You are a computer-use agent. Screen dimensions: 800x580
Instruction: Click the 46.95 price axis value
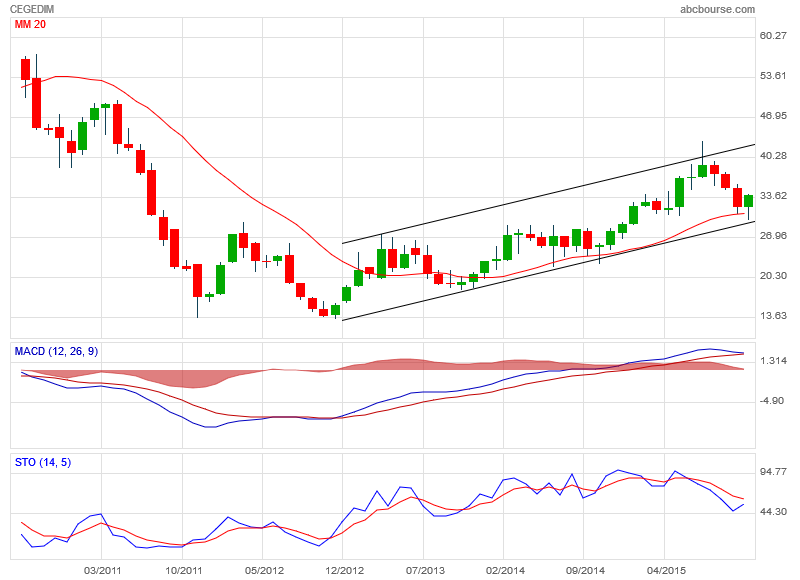(773, 116)
